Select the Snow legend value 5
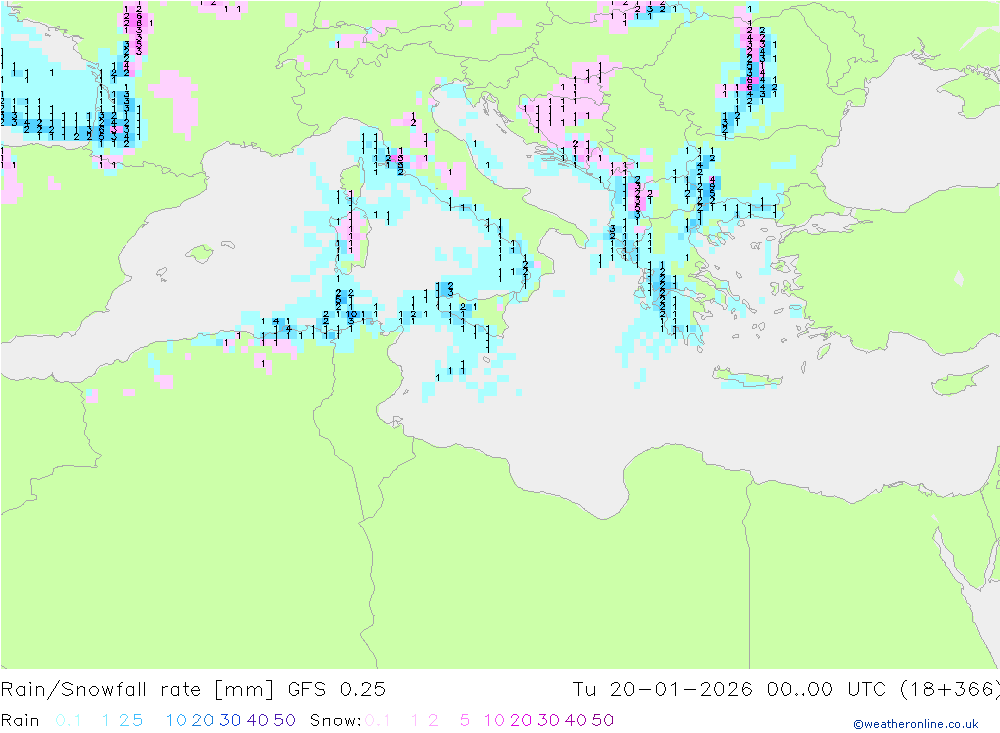The height and width of the screenshot is (733, 1000). point(465,720)
